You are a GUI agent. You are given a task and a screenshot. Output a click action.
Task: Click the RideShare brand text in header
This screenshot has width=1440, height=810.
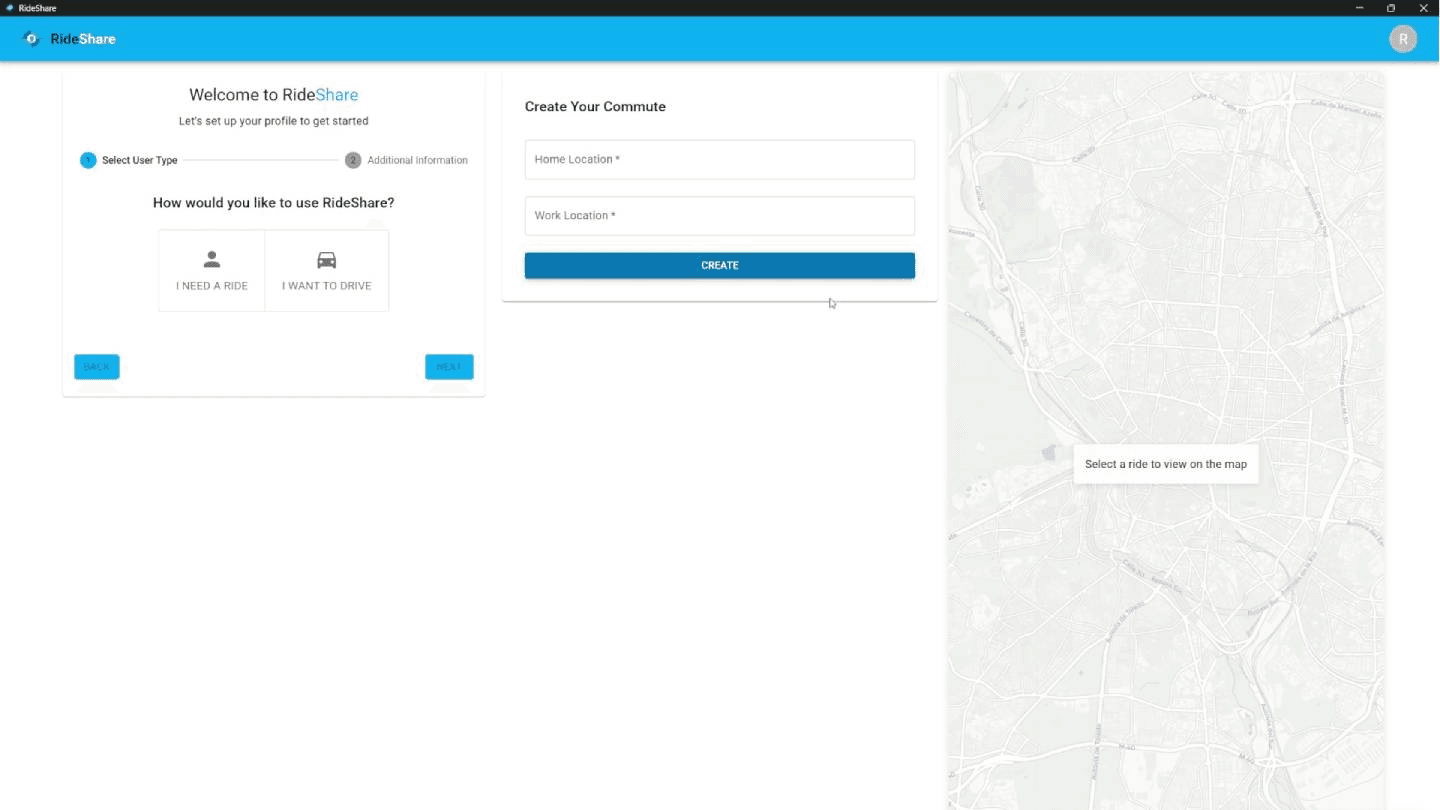click(83, 39)
